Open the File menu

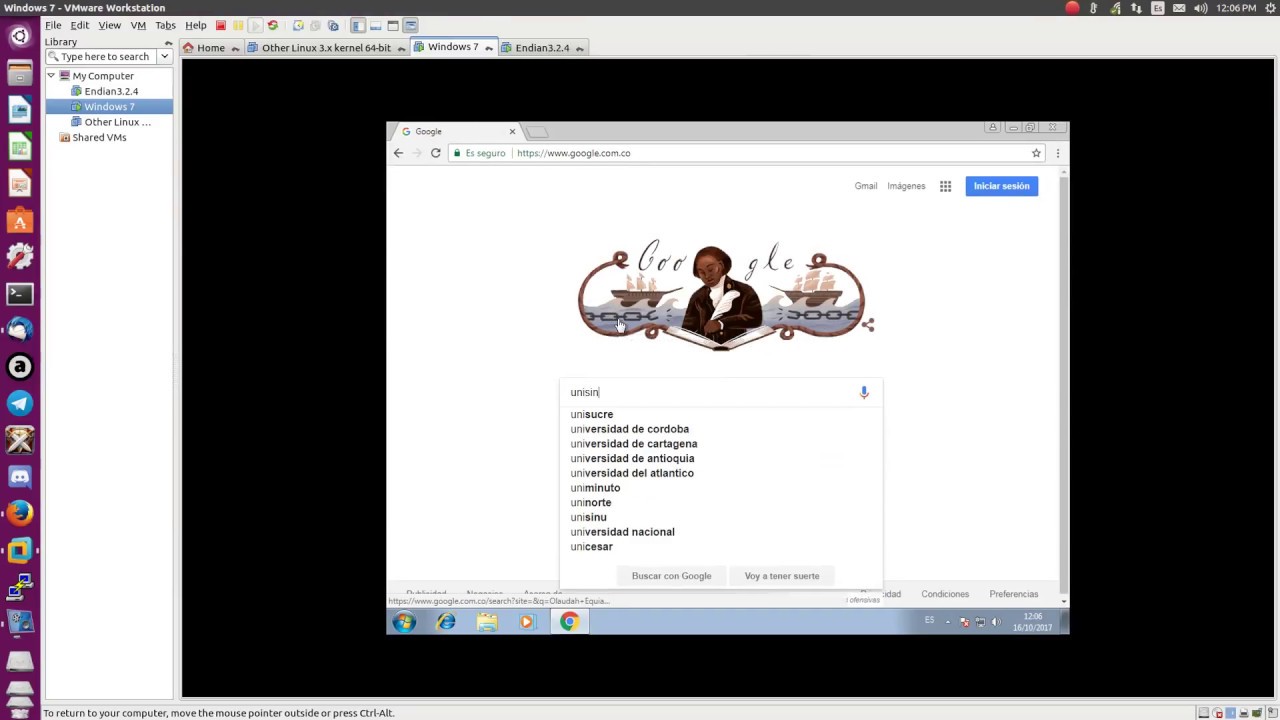(x=53, y=25)
